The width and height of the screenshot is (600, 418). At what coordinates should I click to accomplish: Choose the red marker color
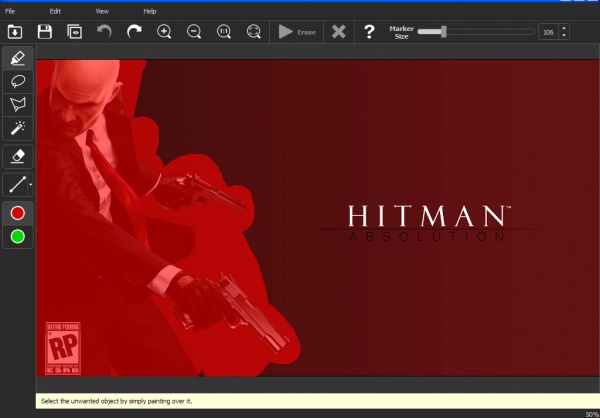[x=18, y=213]
